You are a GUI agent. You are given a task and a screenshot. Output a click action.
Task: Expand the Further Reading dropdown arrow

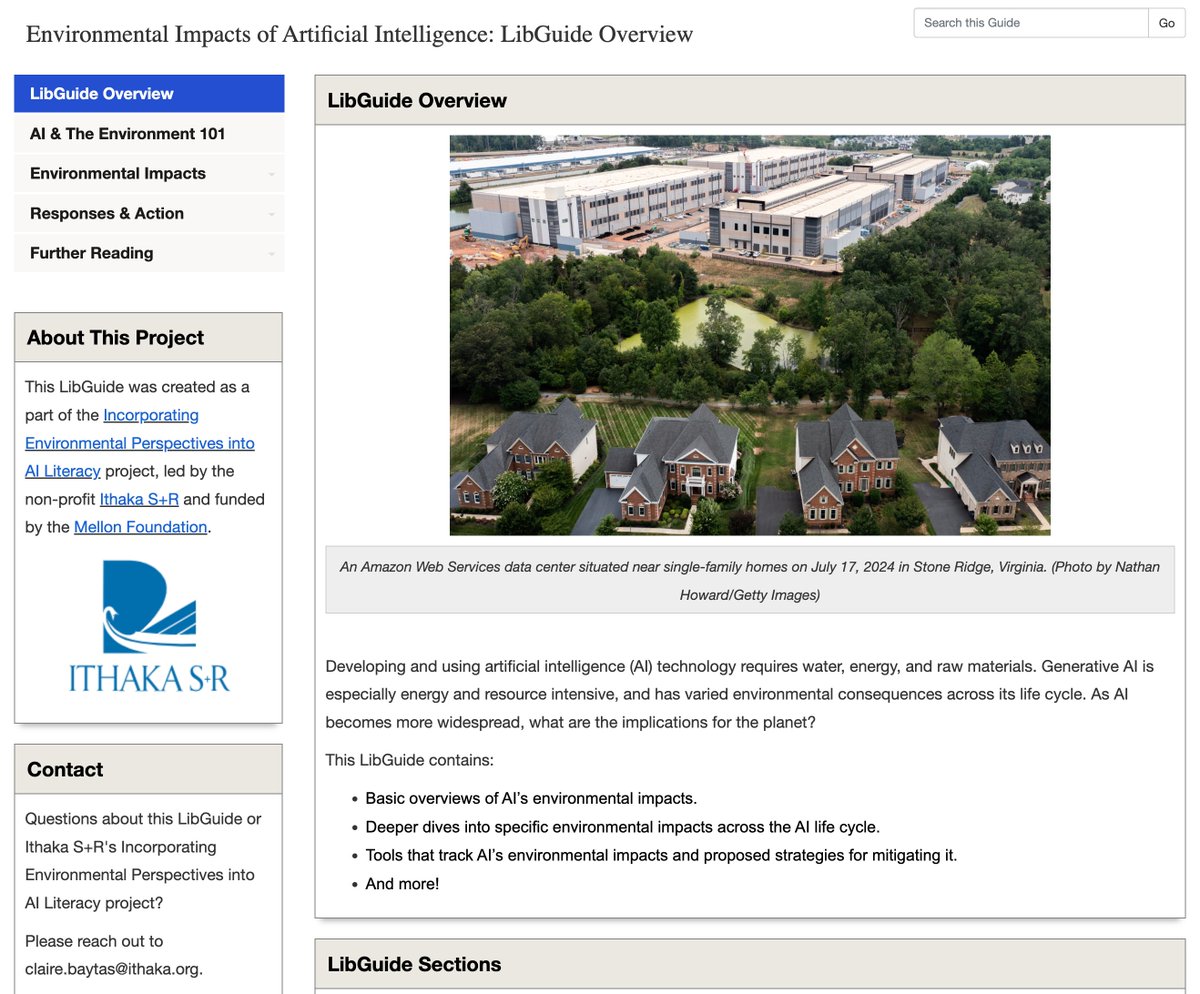[x=271, y=255]
